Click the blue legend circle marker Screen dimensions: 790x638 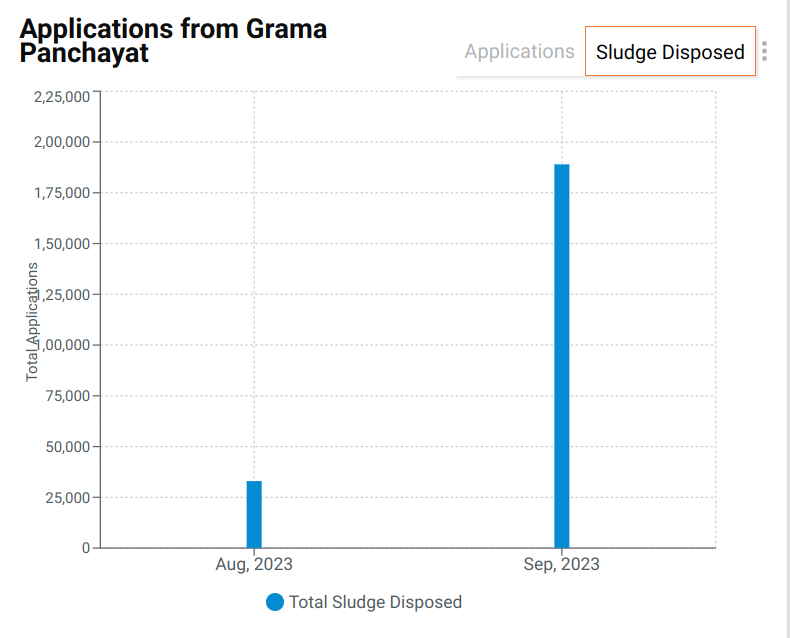[x=275, y=602]
